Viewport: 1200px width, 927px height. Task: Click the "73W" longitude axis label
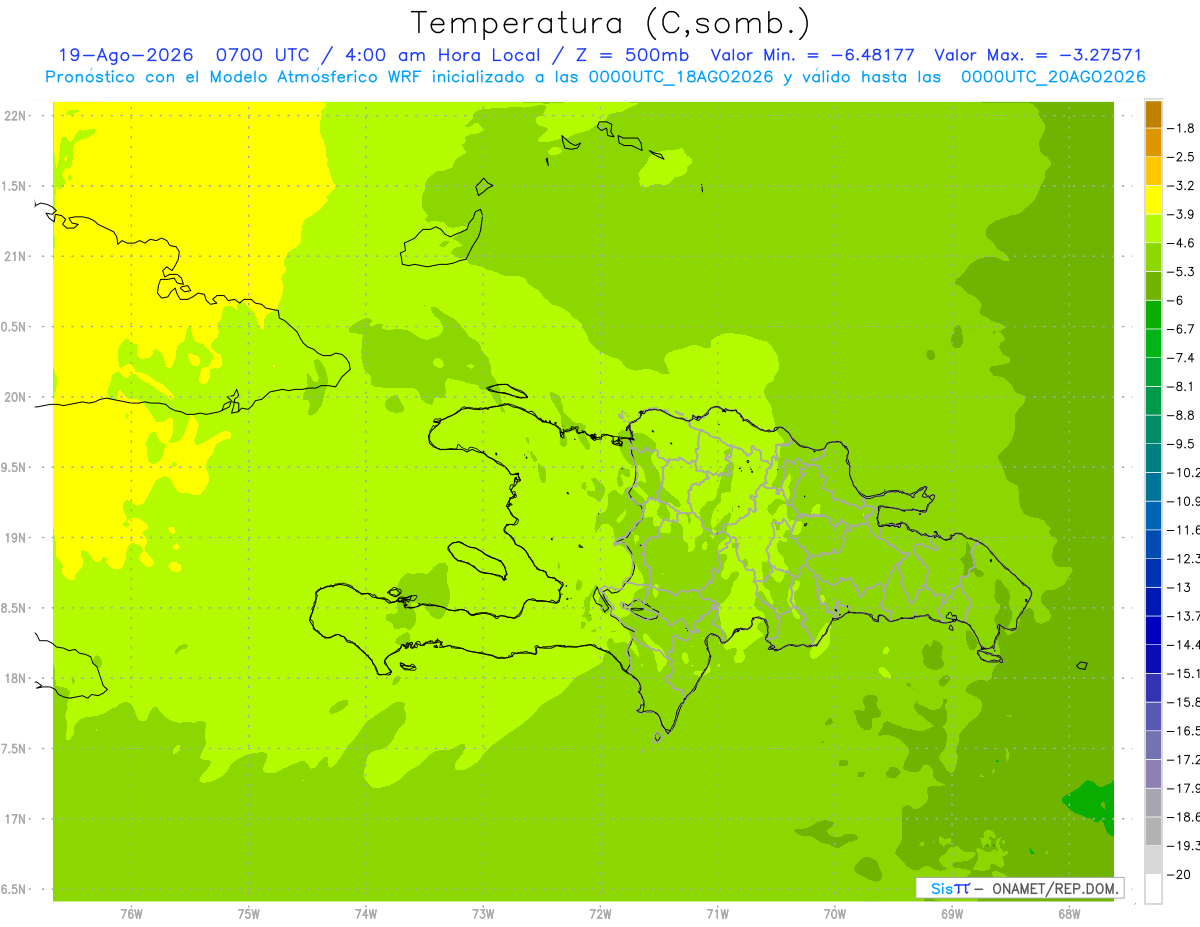pos(483,914)
